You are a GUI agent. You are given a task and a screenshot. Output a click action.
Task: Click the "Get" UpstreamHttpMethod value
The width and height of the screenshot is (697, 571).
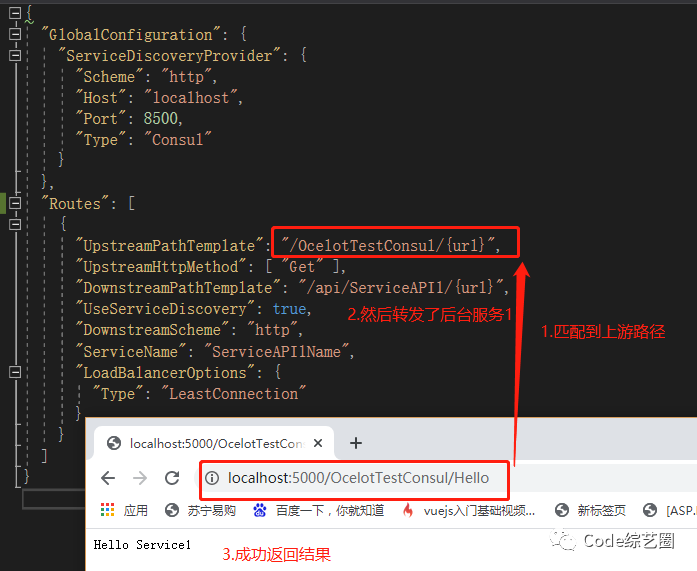pos(302,267)
